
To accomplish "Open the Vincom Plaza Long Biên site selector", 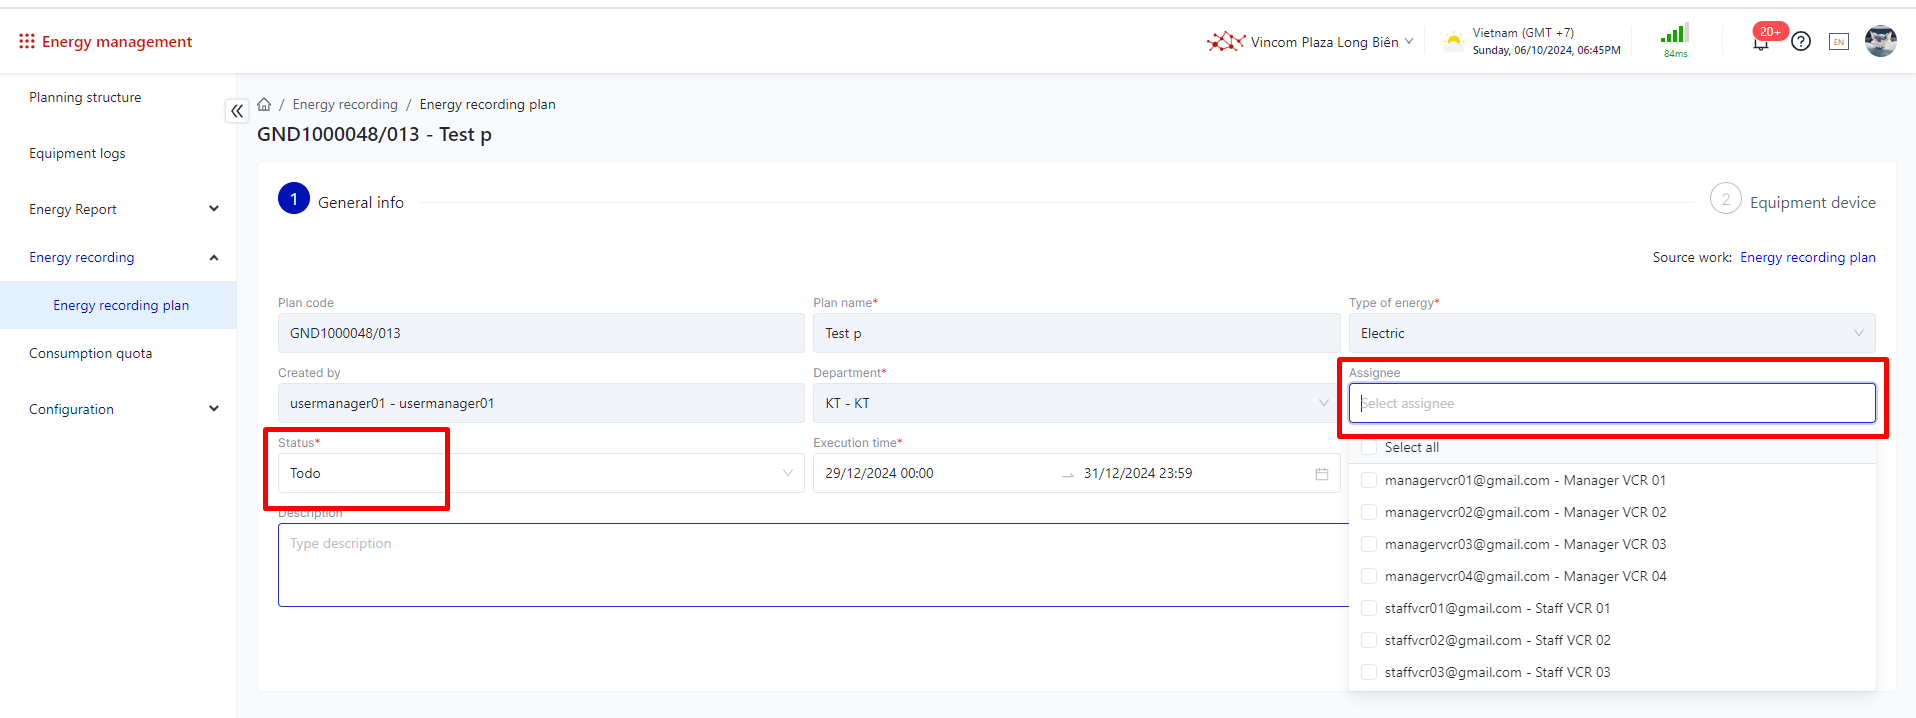I will click(1311, 42).
